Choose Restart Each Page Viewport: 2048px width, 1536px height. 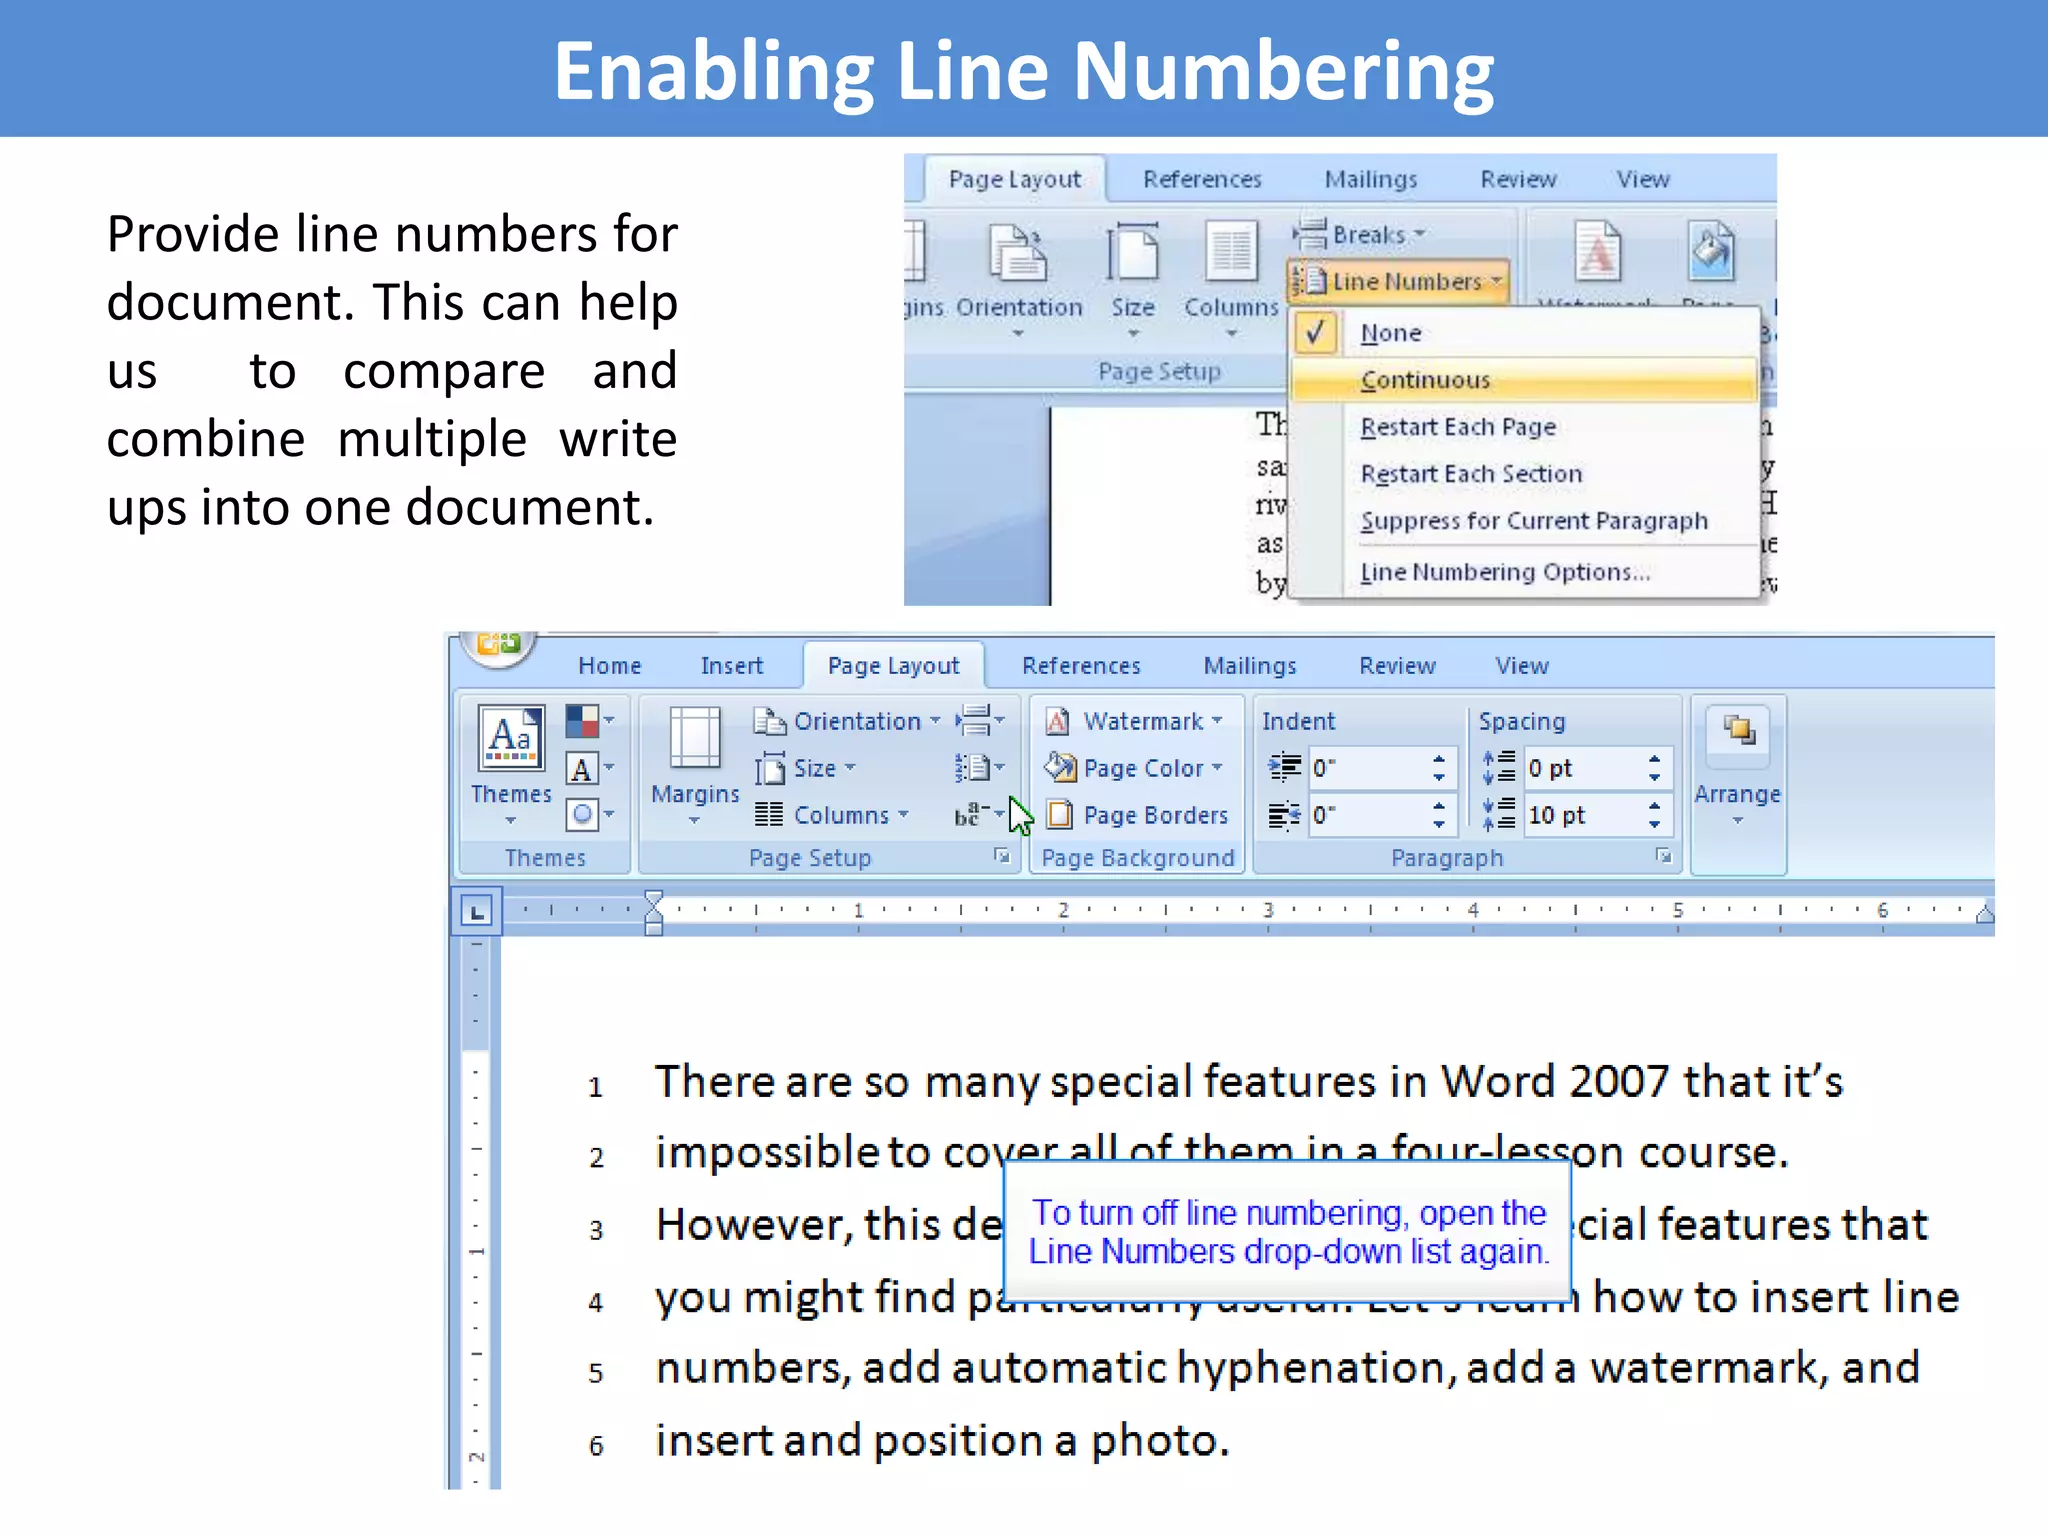[x=1524, y=427]
